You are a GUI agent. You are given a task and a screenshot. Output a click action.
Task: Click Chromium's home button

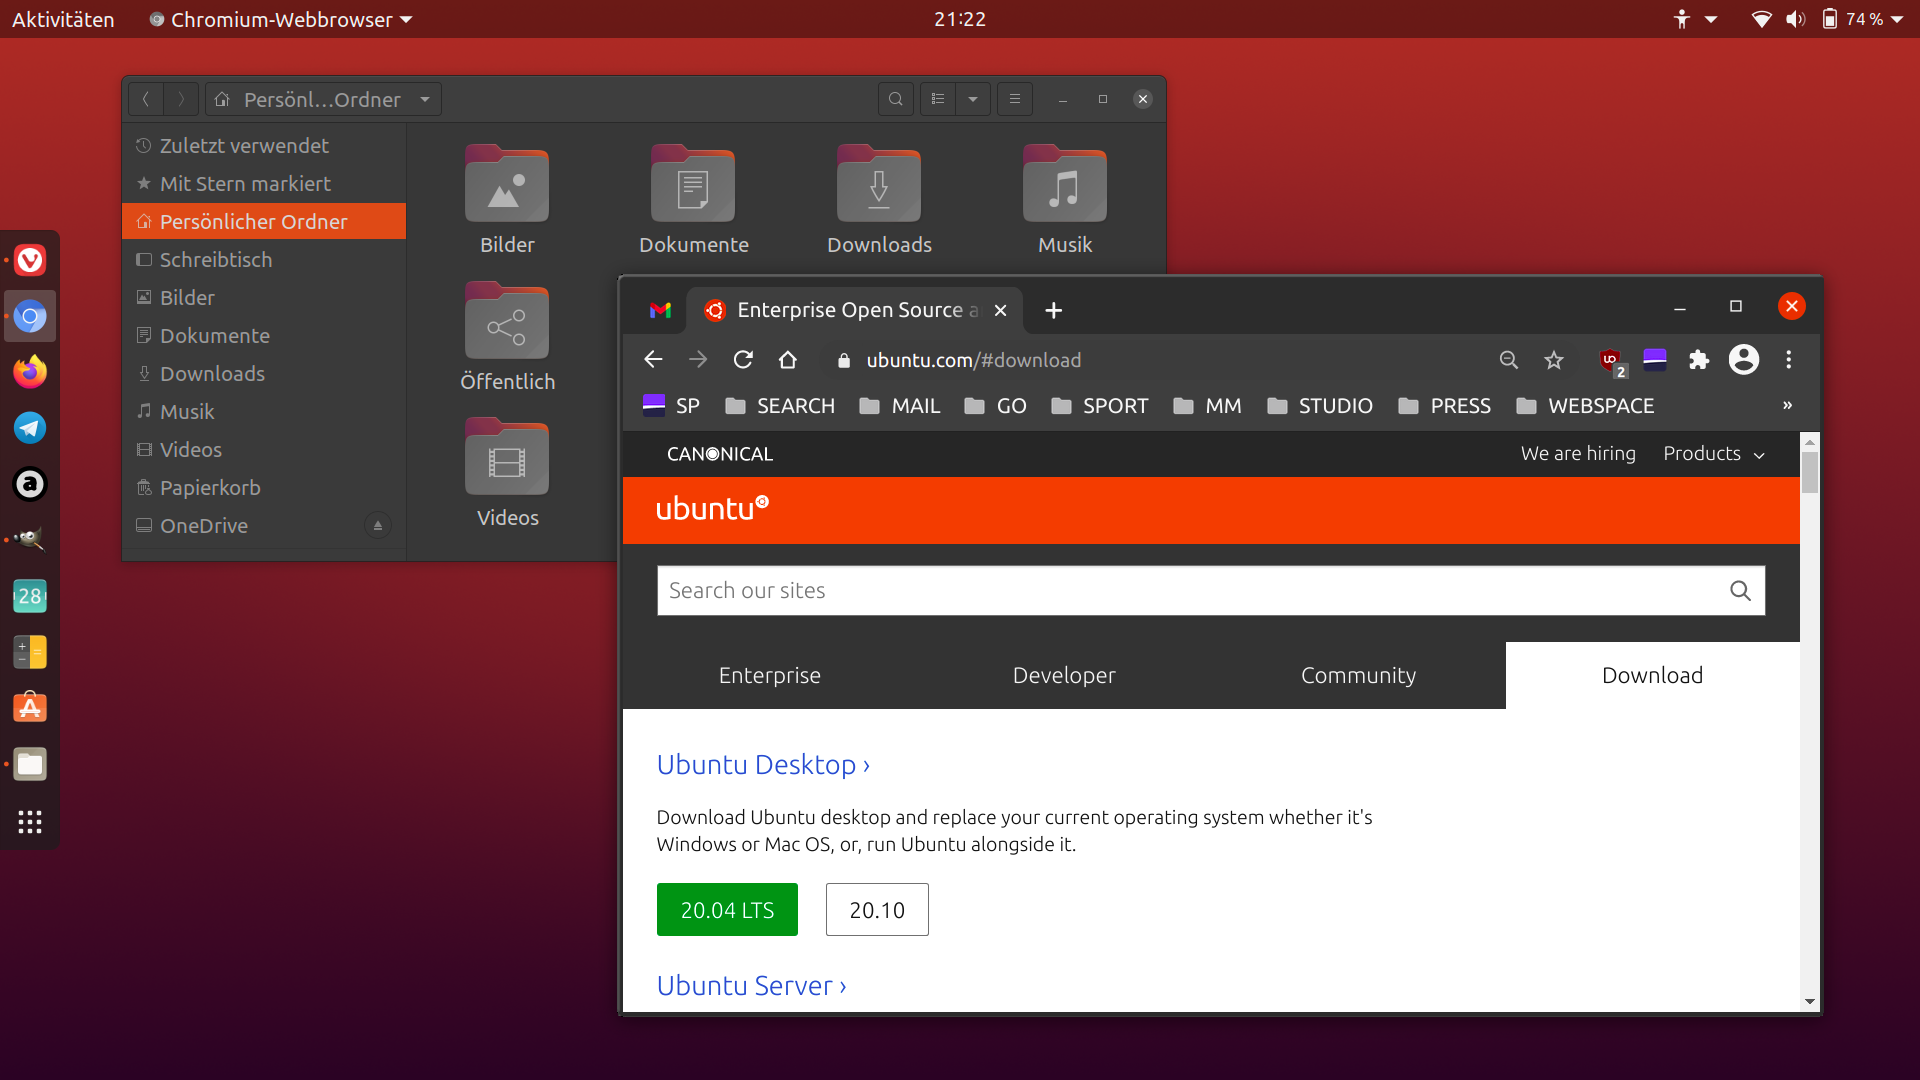pyautogui.click(x=788, y=360)
